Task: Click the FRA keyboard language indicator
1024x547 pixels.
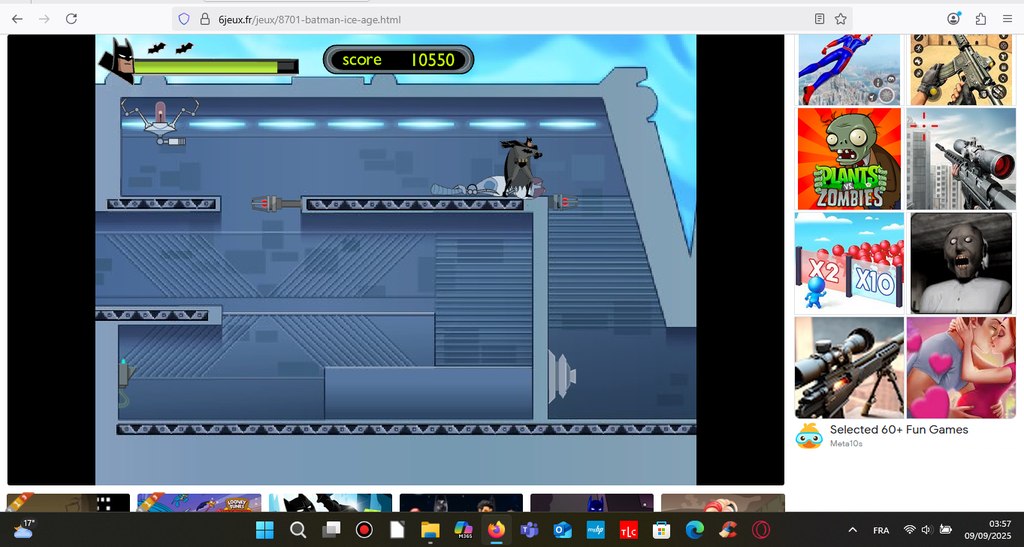Action: 881,530
